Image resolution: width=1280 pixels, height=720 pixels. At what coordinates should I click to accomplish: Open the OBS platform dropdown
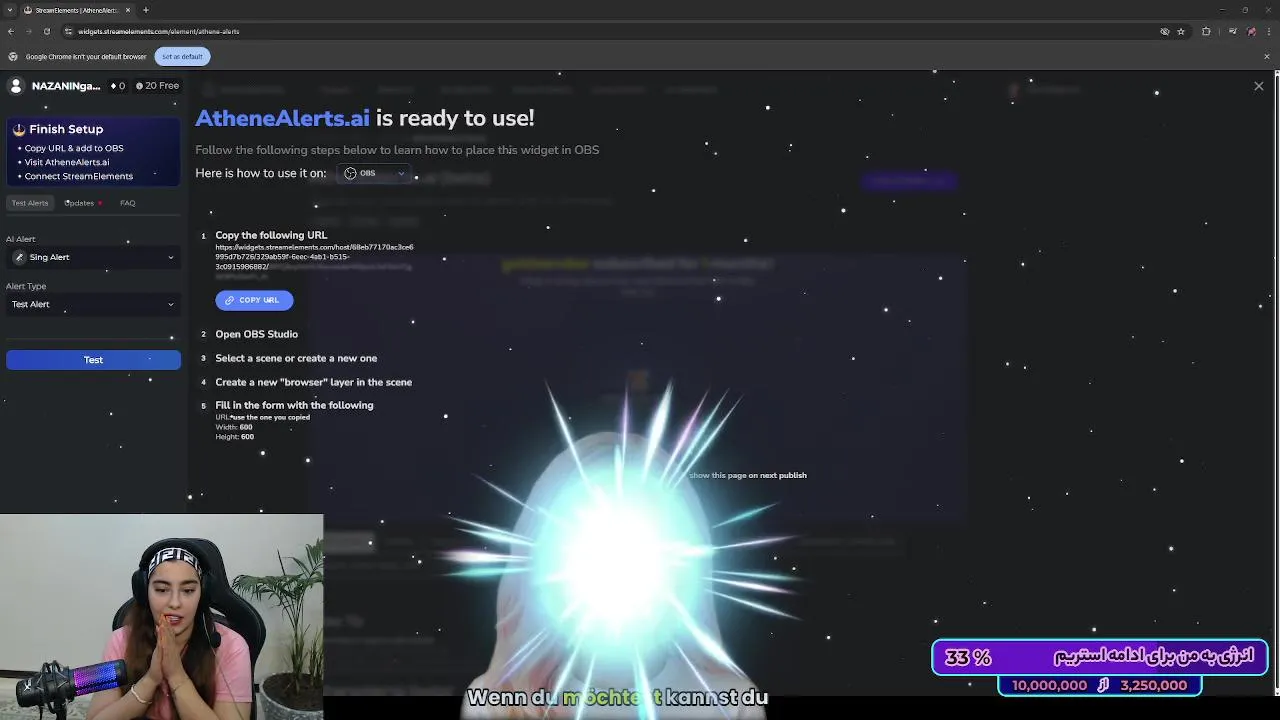(374, 173)
